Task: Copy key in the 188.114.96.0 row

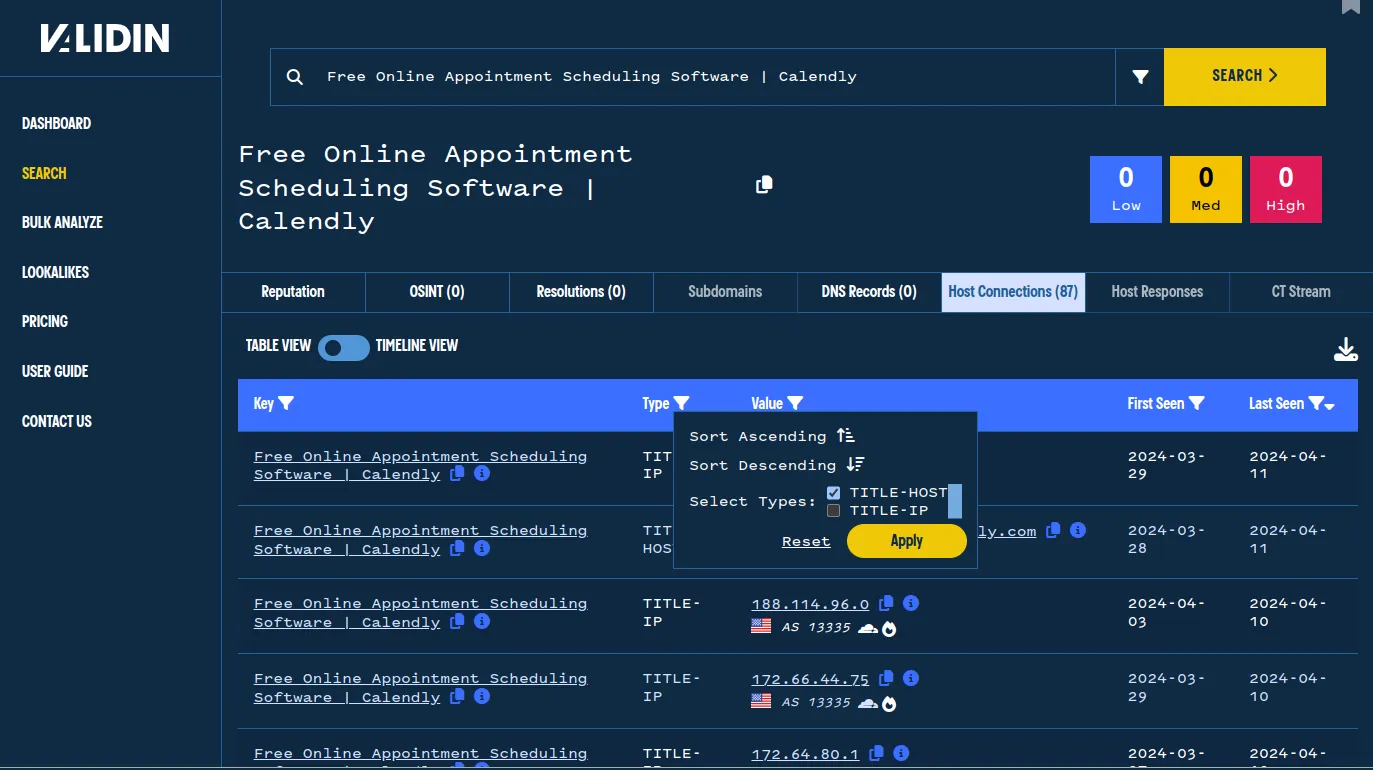Action: [457, 621]
